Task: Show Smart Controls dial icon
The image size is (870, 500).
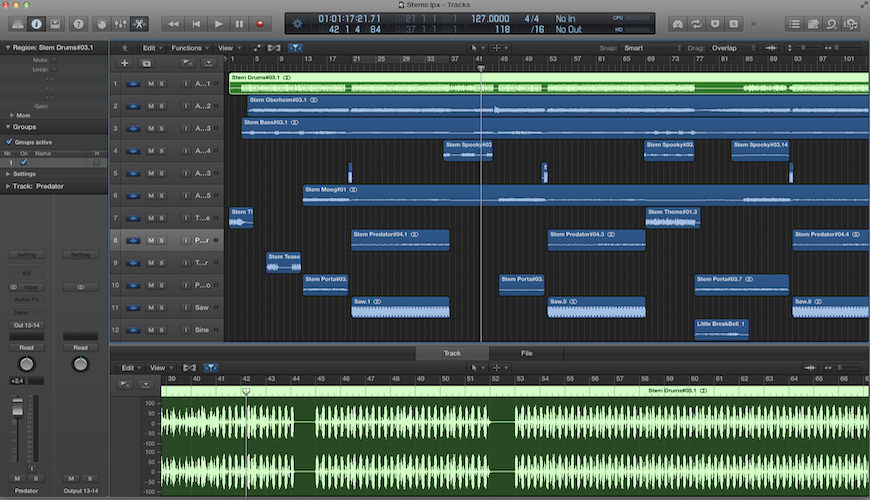Action: pos(102,24)
